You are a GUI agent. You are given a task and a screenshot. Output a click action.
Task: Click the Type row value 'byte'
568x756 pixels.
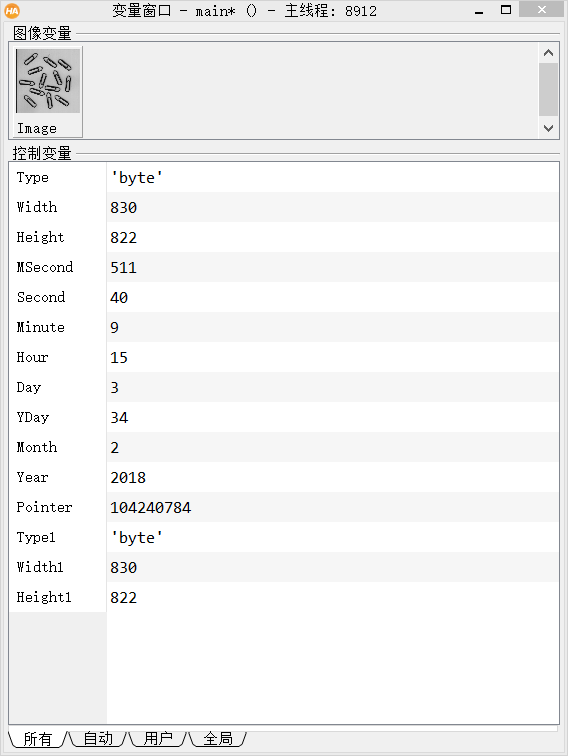136,177
